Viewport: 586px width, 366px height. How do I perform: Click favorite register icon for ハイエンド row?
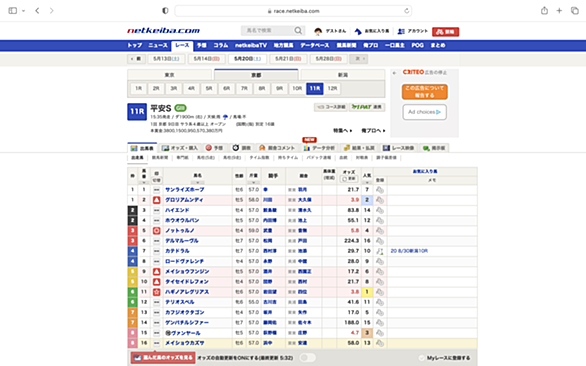point(380,210)
